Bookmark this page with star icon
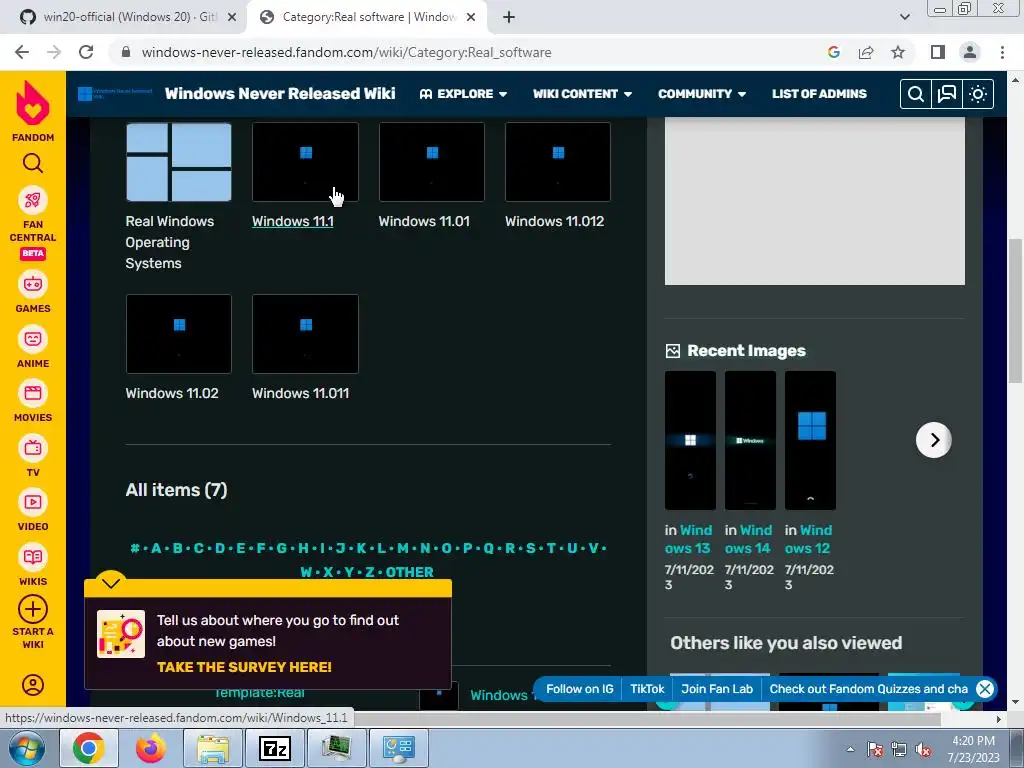This screenshot has height=768, width=1024. [x=898, y=52]
